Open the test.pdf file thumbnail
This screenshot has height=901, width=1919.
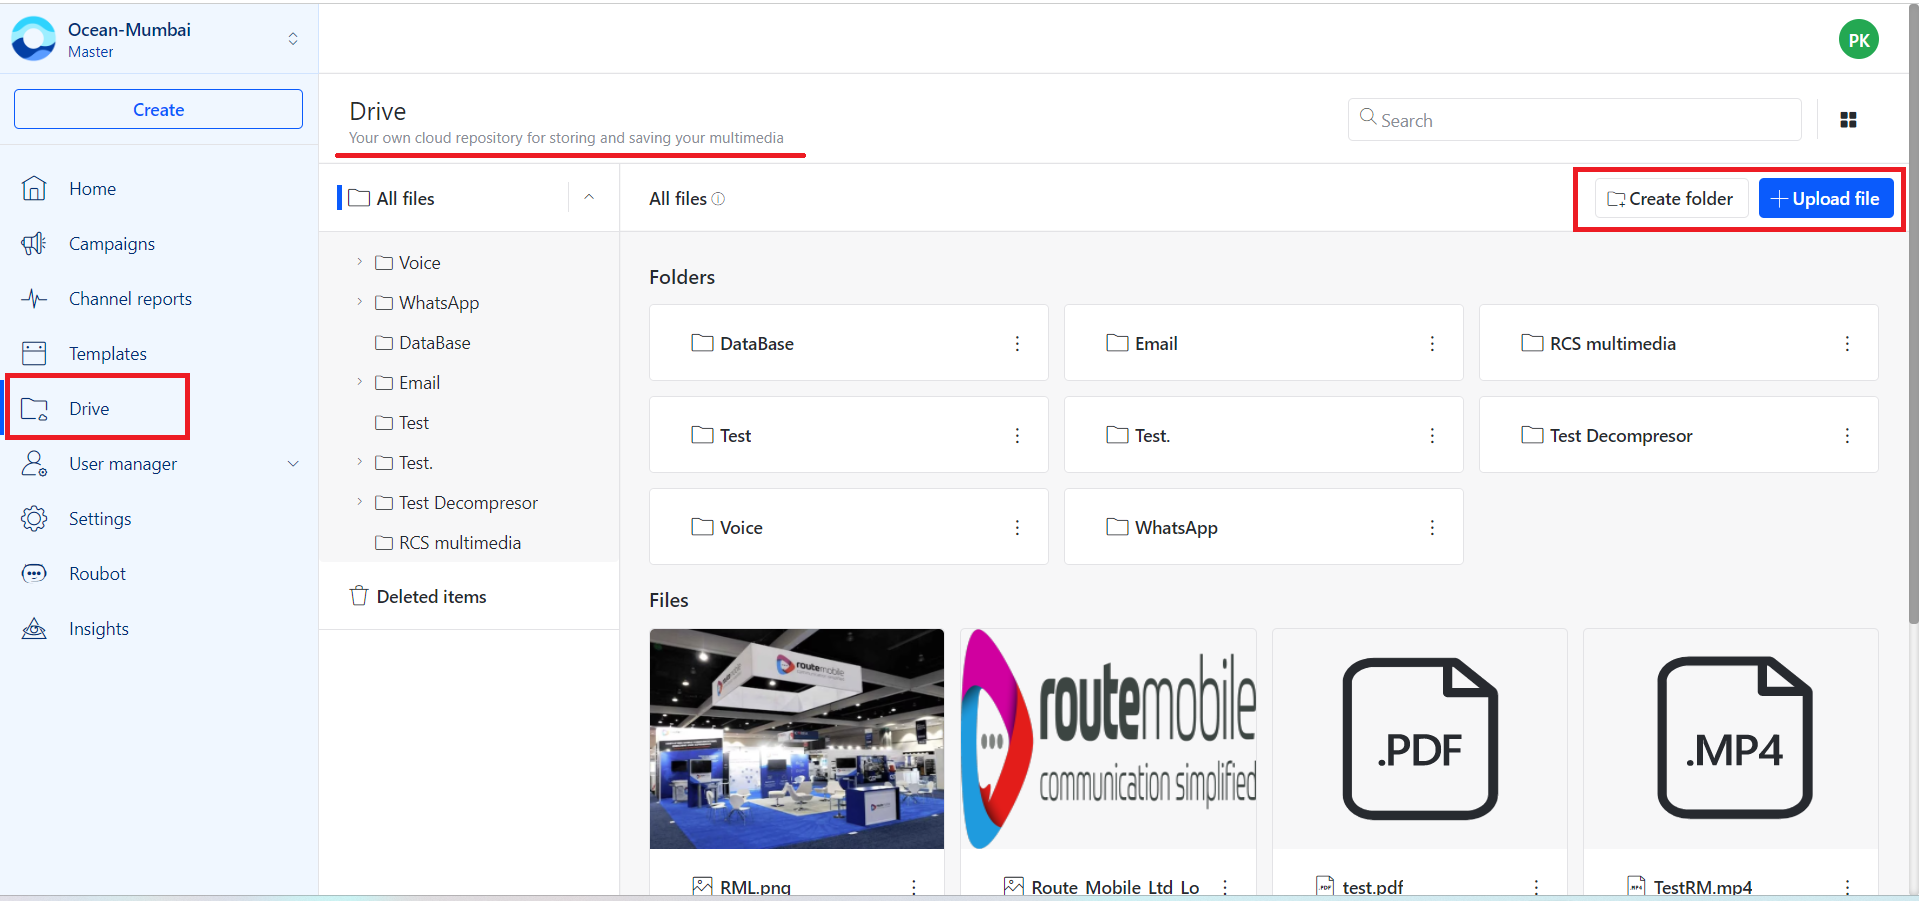click(x=1420, y=739)
